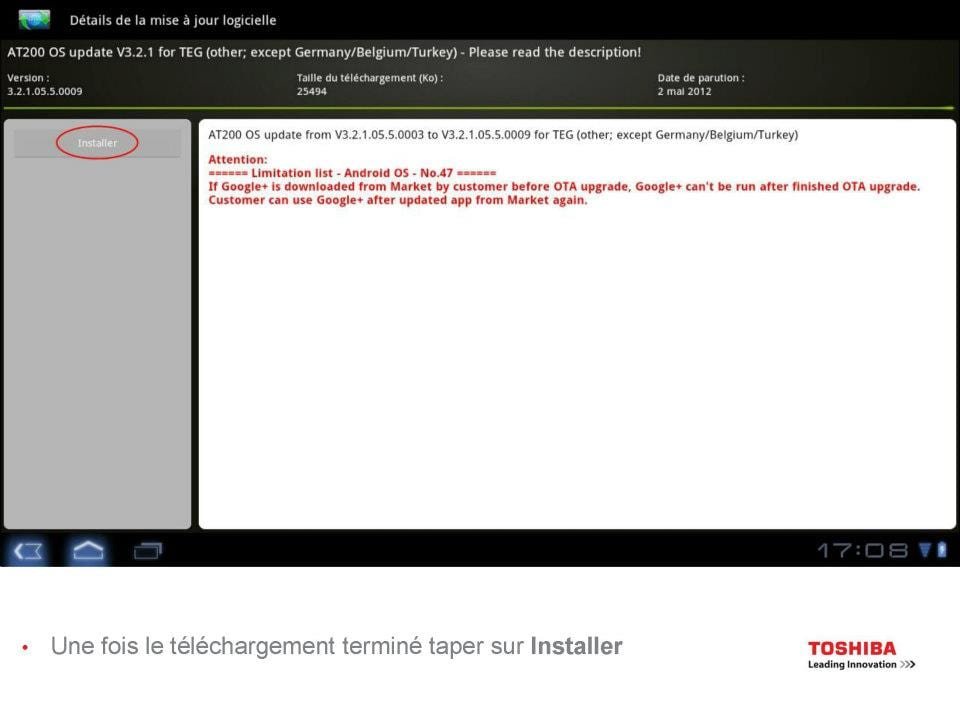Open the recent apps icon
Viewport: 960px width, 724px height.
pyautogui.click(x=148, y=550)
